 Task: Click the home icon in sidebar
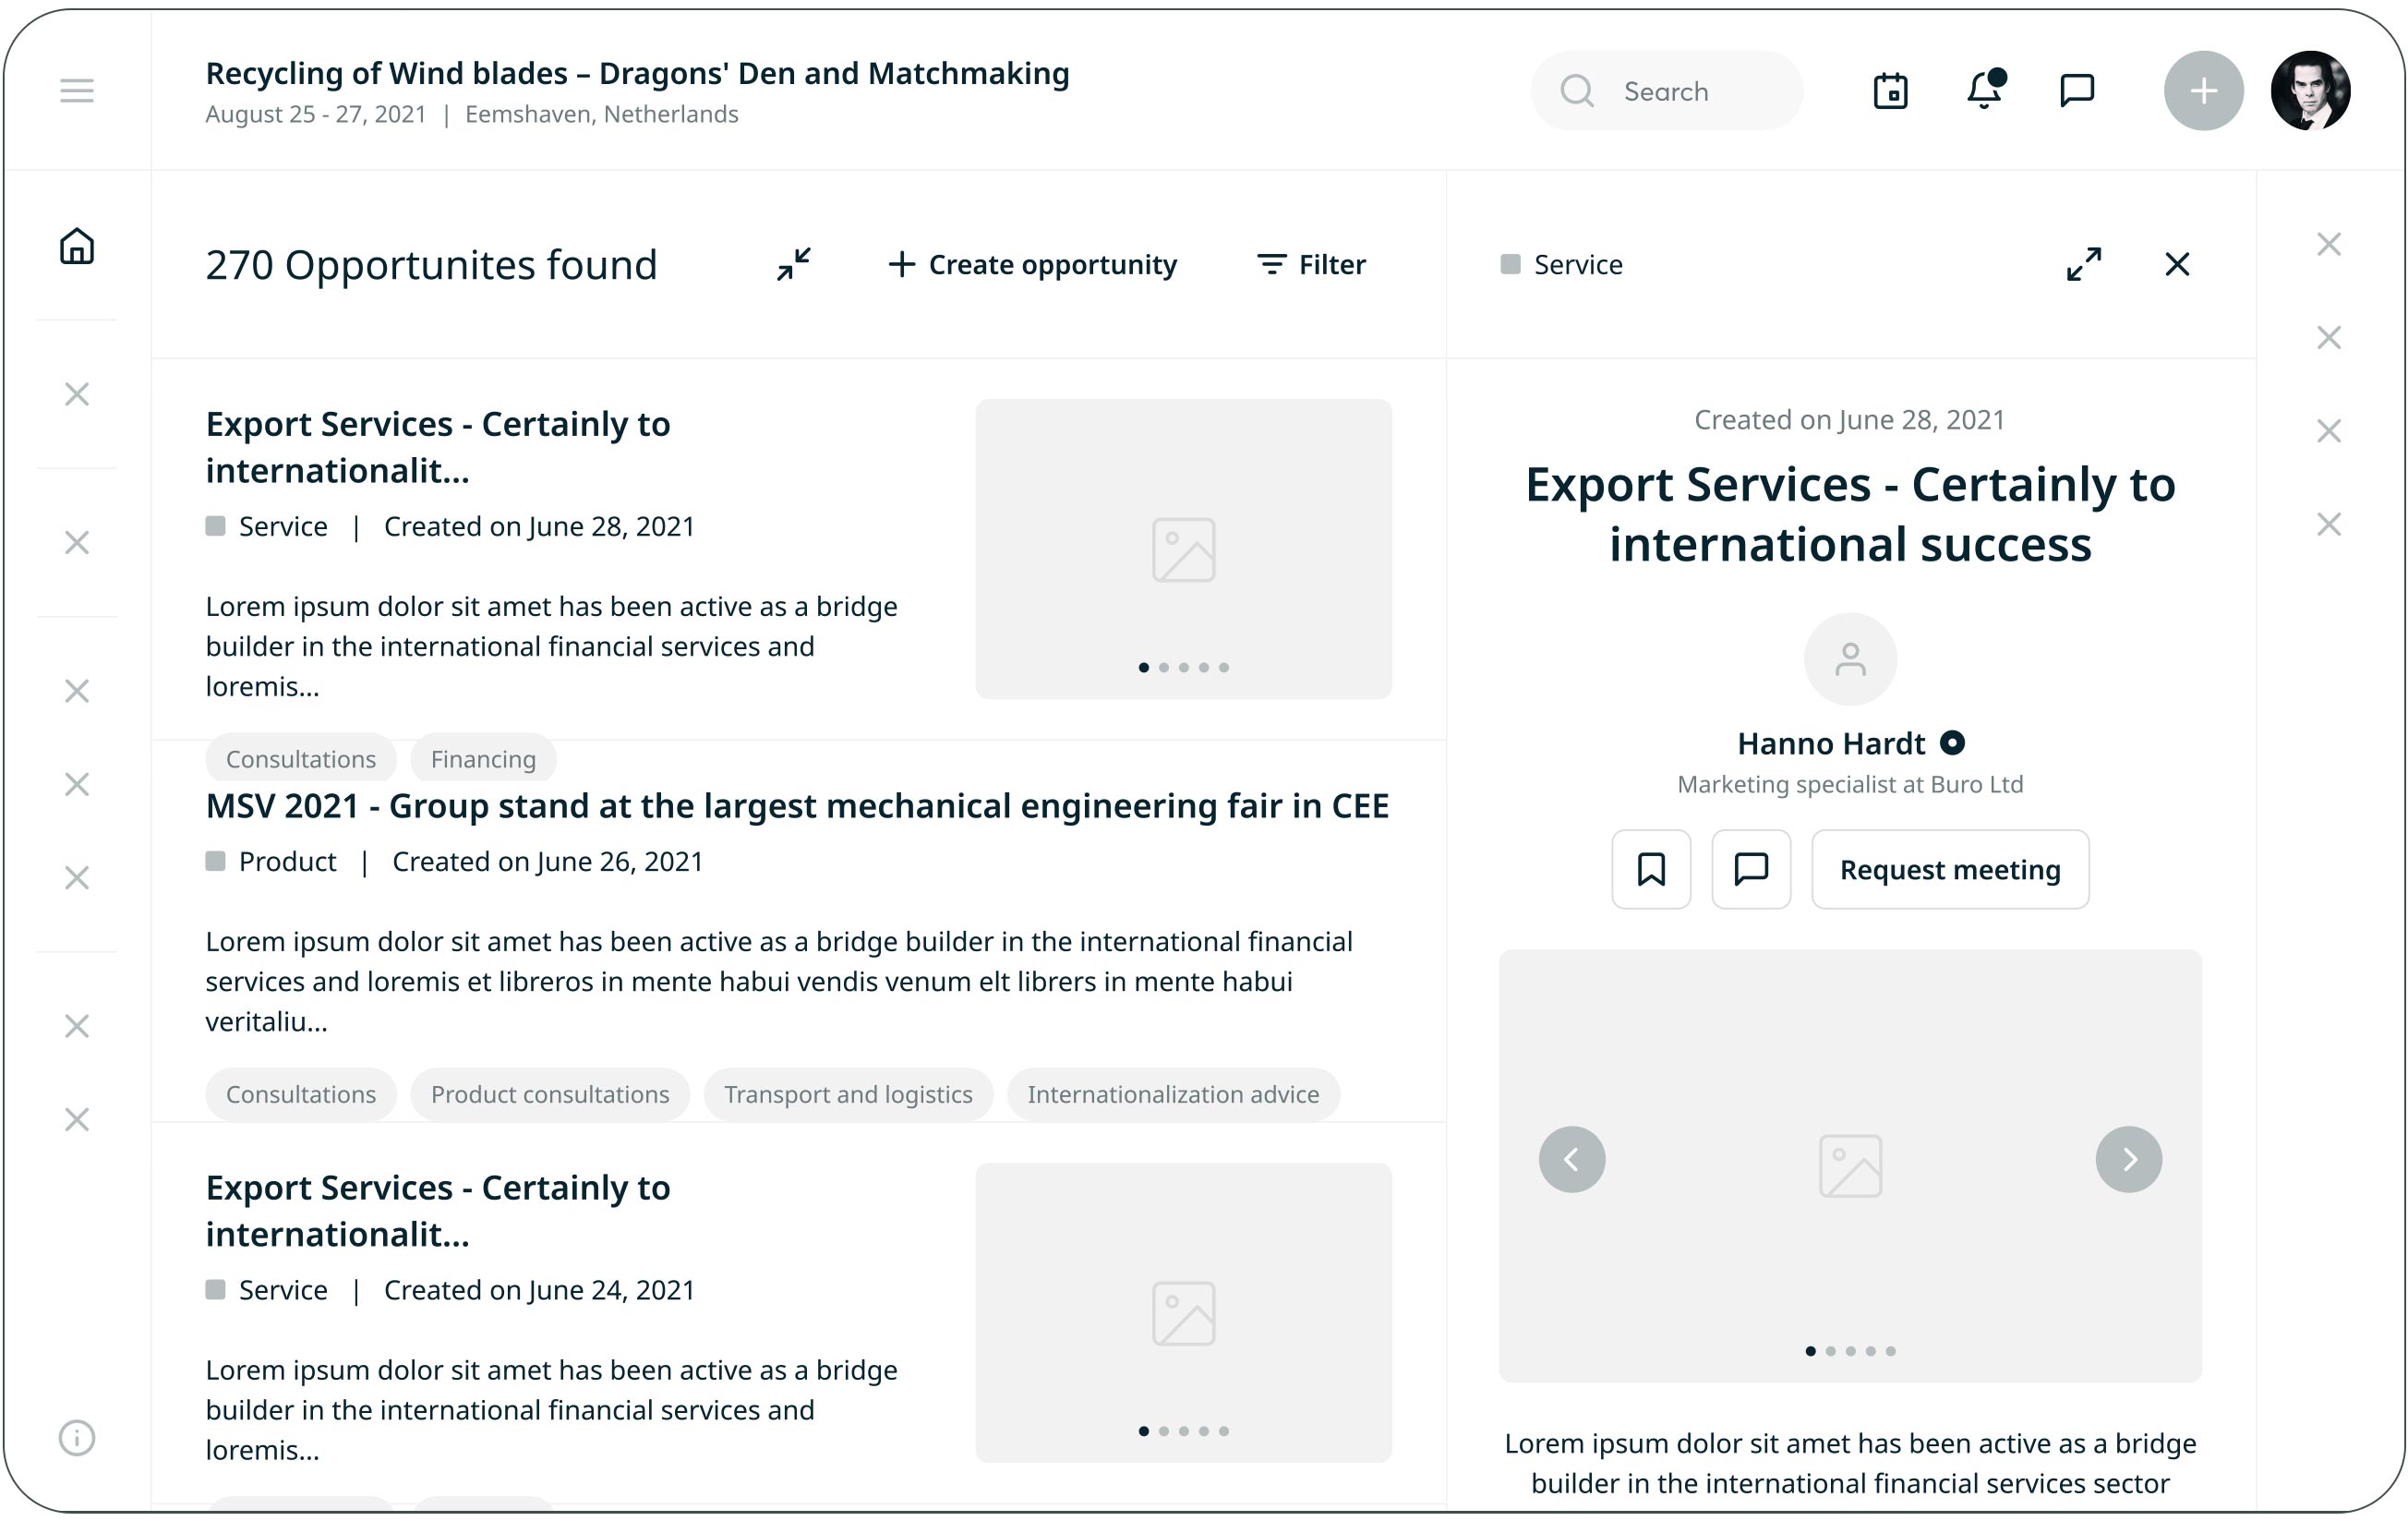[77, 246]
